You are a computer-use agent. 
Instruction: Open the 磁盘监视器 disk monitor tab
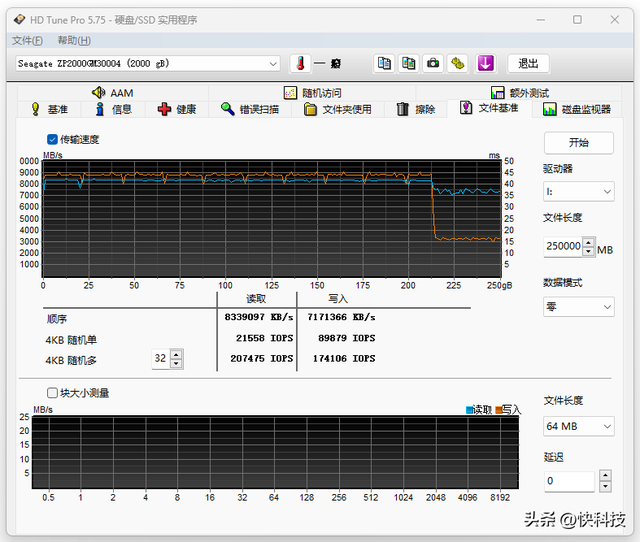[x=576, y=109]
